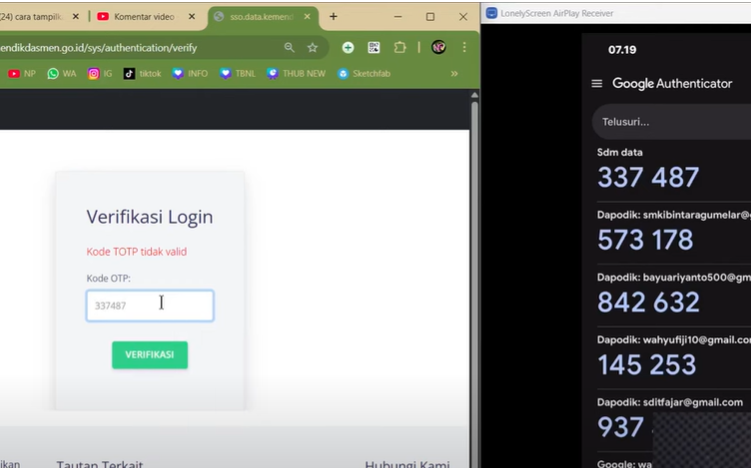Viewport: 751px width, 468px height.
Task: Switch to the 'Komentar video' tab
Action: tap(144, 17)
